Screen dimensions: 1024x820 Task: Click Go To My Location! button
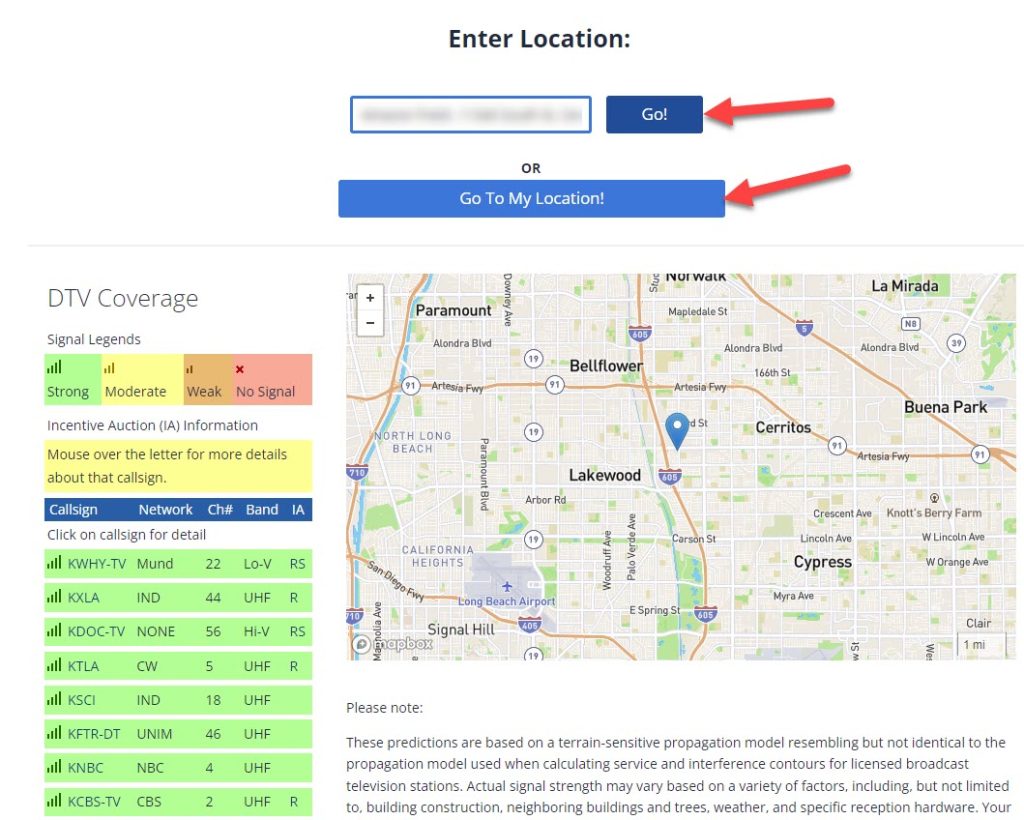tap(532, 198)
